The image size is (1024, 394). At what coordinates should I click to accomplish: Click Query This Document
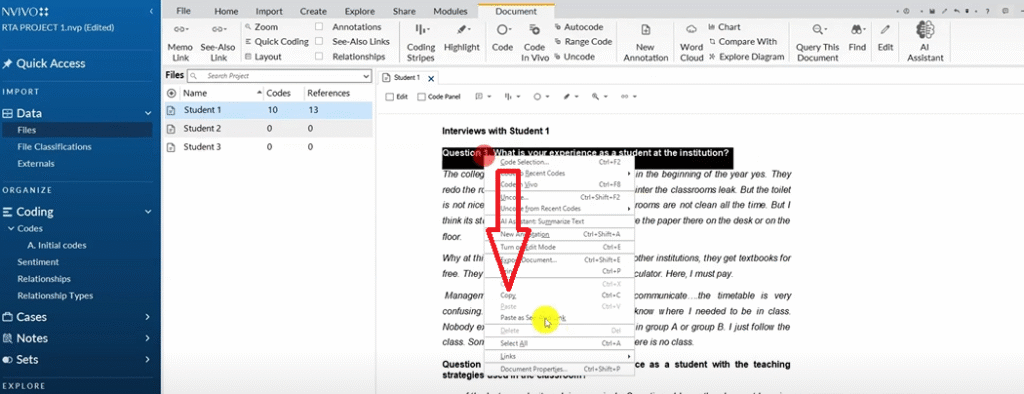tap(817, 42)
